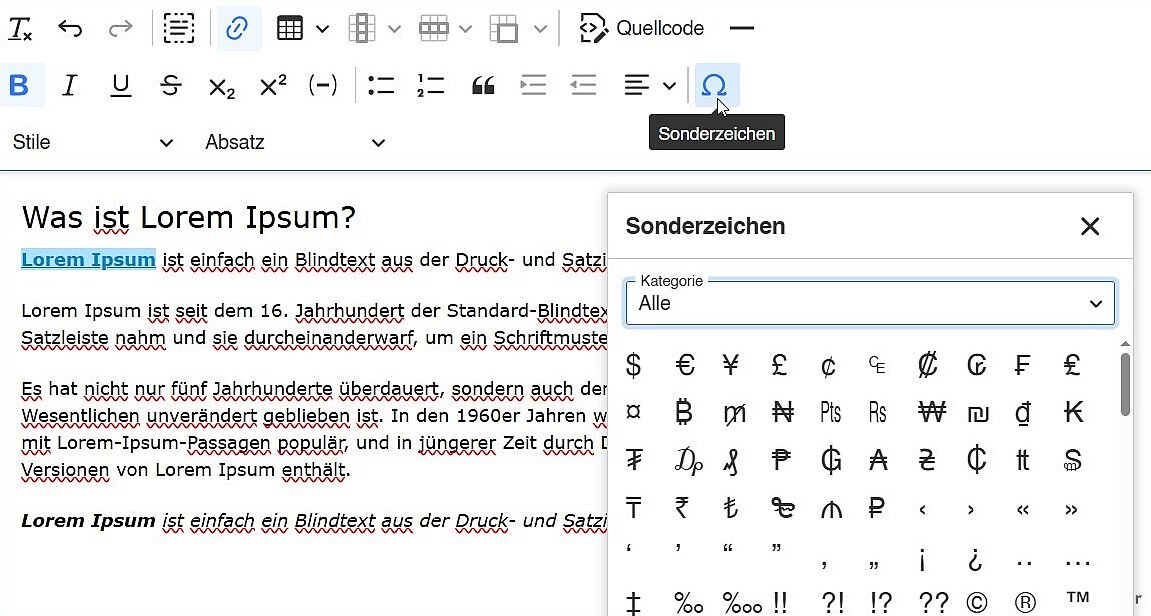The height and width of the screenshot is (616, 1151).
Task: Remove text formatting with the Tx tool
Action: coord(22,27)
